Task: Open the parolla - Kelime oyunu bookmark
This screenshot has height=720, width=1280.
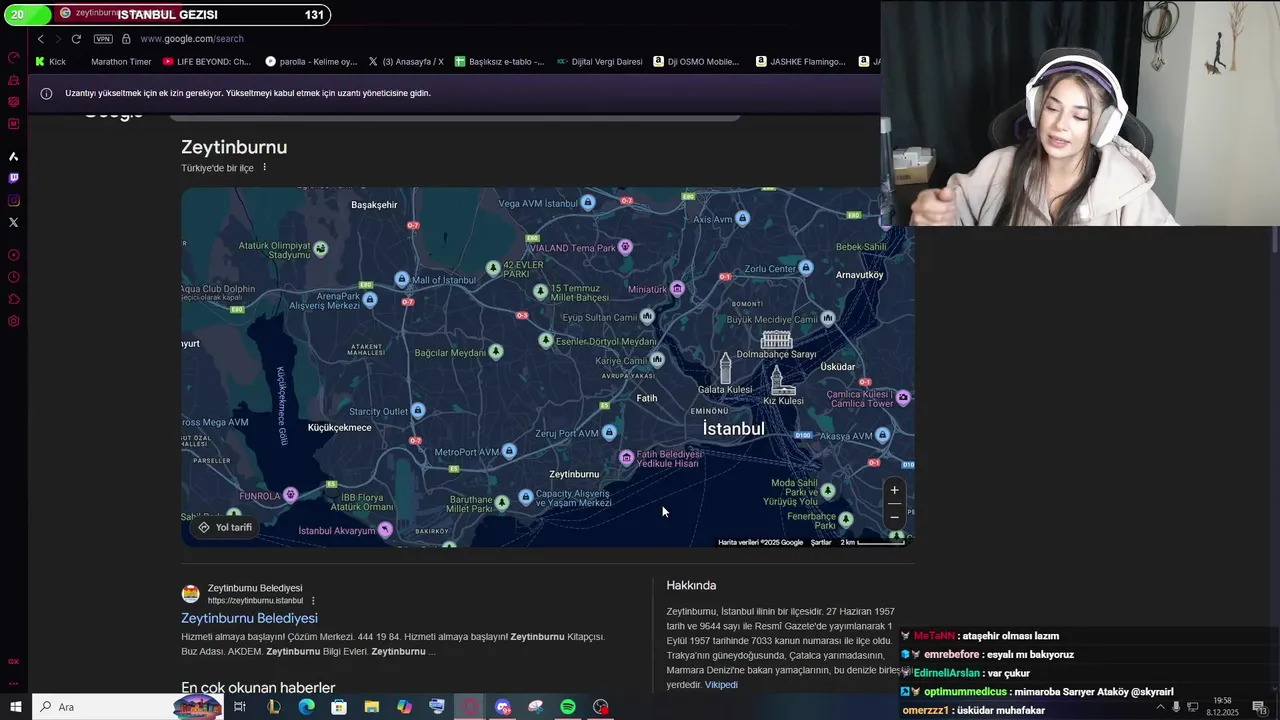Action: pos(311,62)
